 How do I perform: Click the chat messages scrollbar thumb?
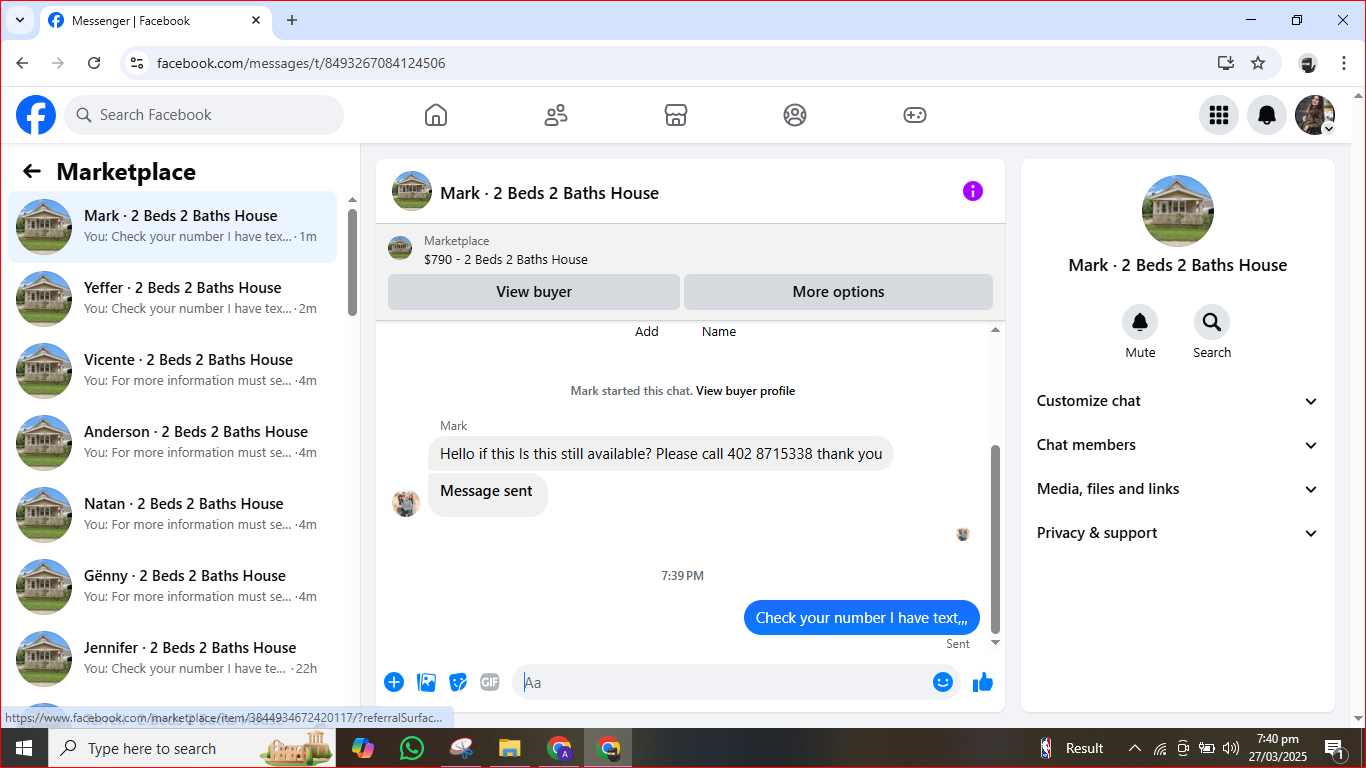coord(995,540)
